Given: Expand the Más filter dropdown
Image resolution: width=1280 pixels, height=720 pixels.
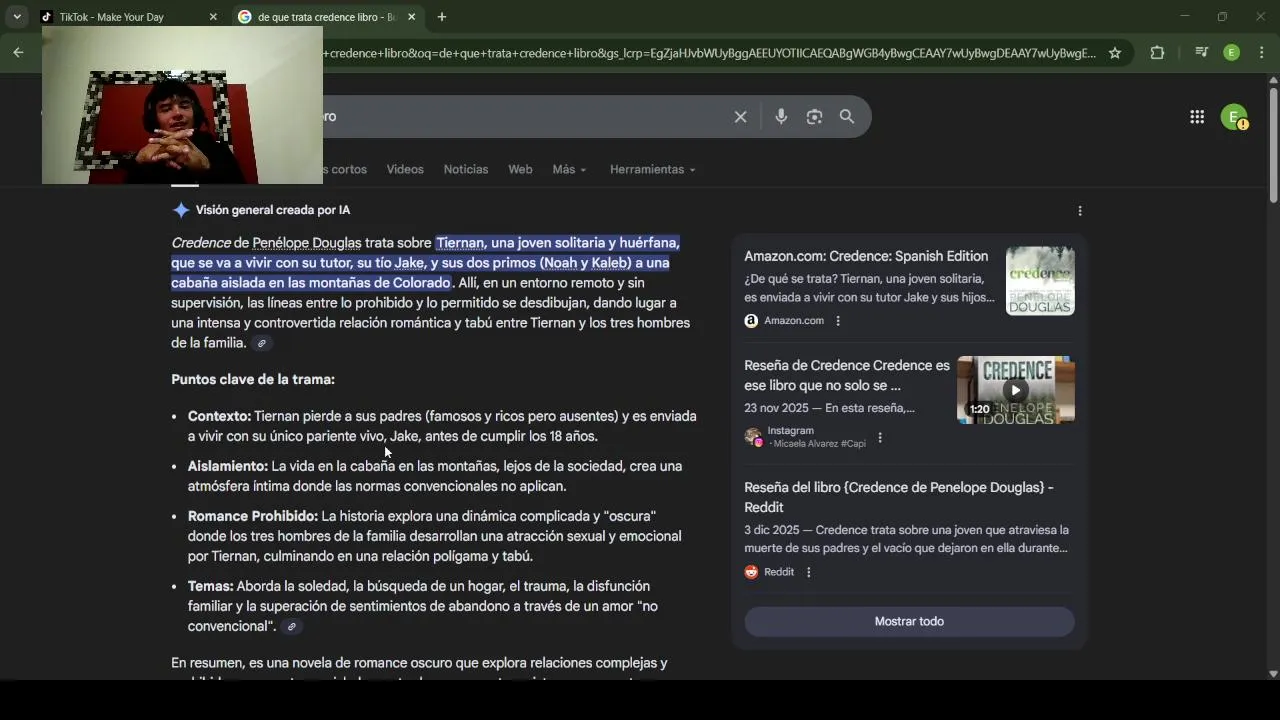Looking at the screenshot, I should [569, 169].
